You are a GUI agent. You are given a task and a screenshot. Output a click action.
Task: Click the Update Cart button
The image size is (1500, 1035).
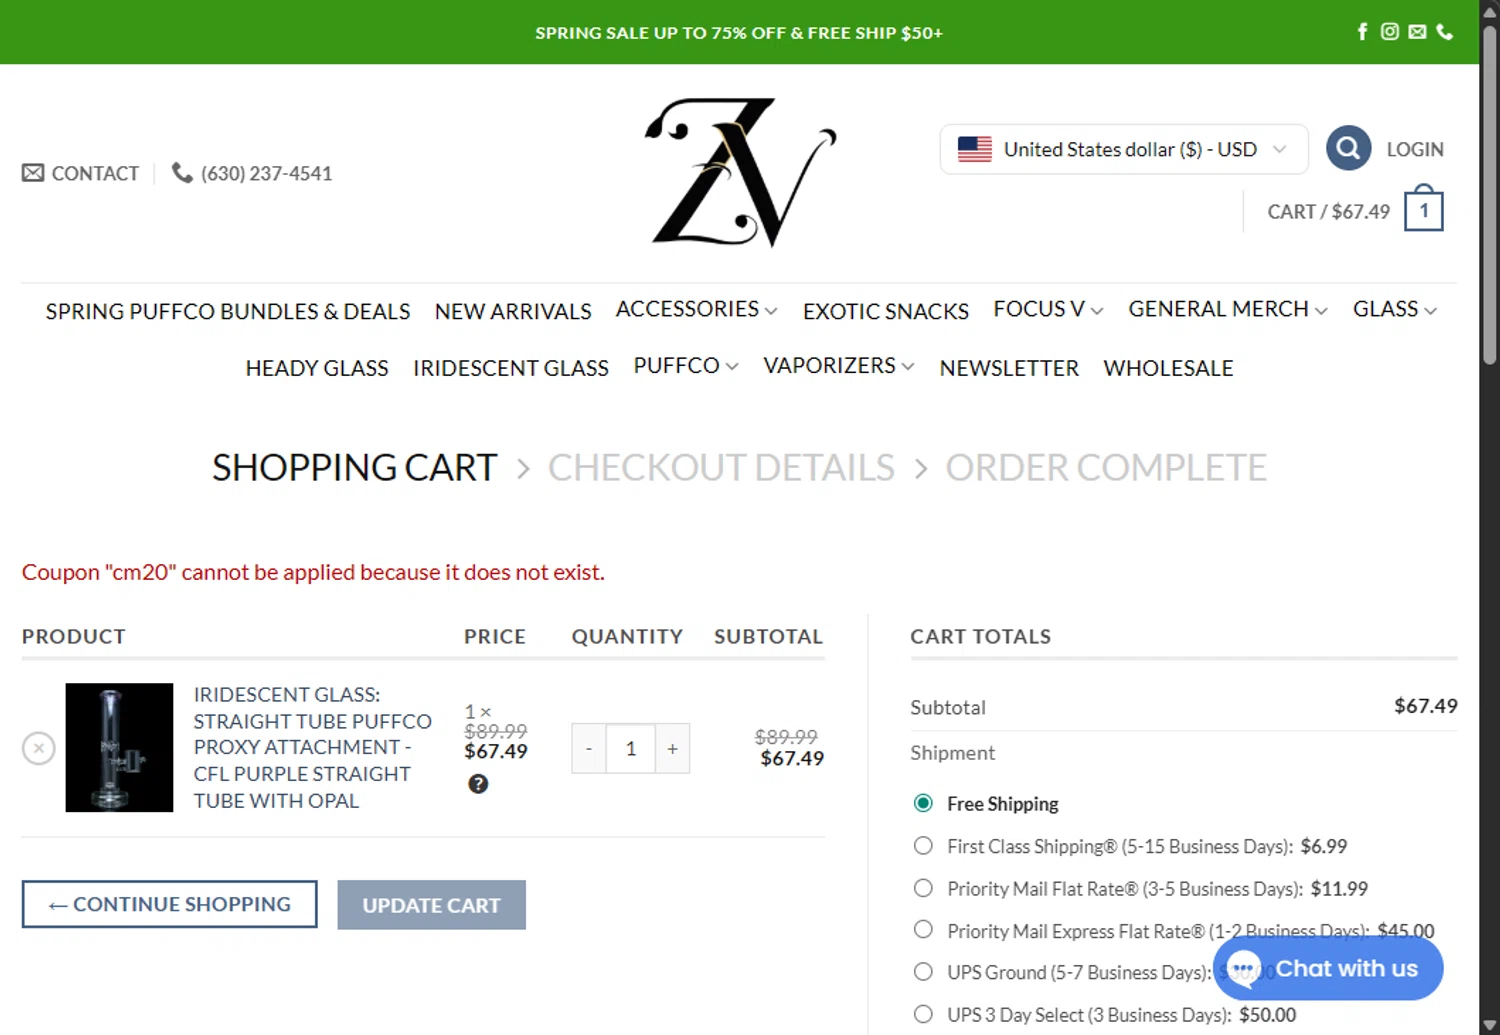[x=431, y=905]
